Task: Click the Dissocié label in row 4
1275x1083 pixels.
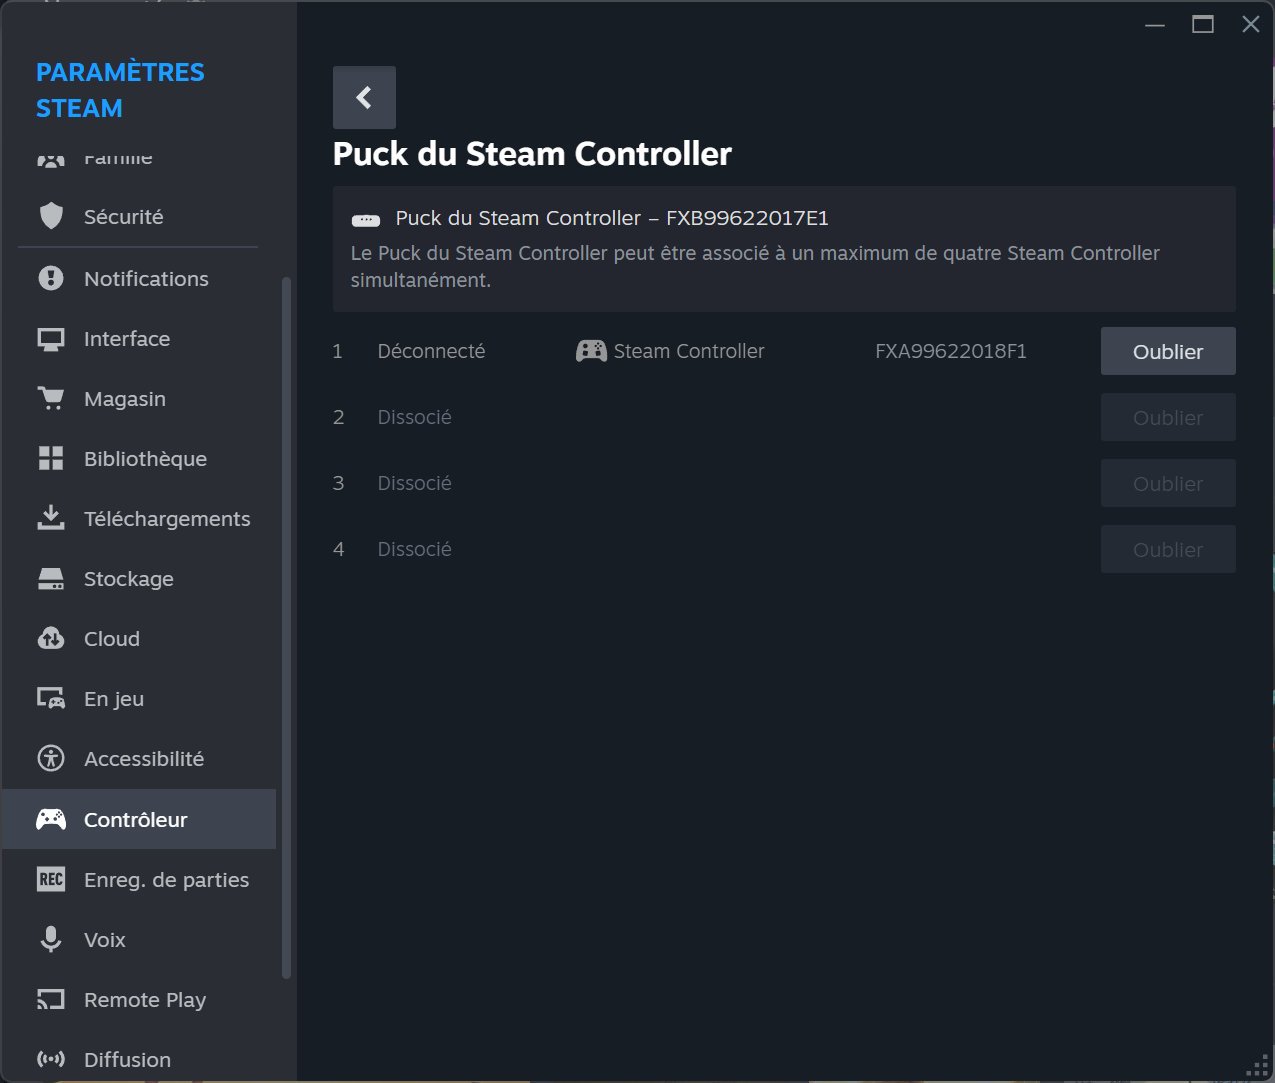Action: pos(415,549)
